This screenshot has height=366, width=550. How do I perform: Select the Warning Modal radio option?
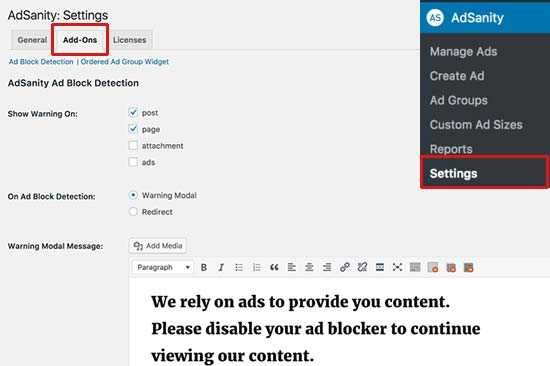133,195
